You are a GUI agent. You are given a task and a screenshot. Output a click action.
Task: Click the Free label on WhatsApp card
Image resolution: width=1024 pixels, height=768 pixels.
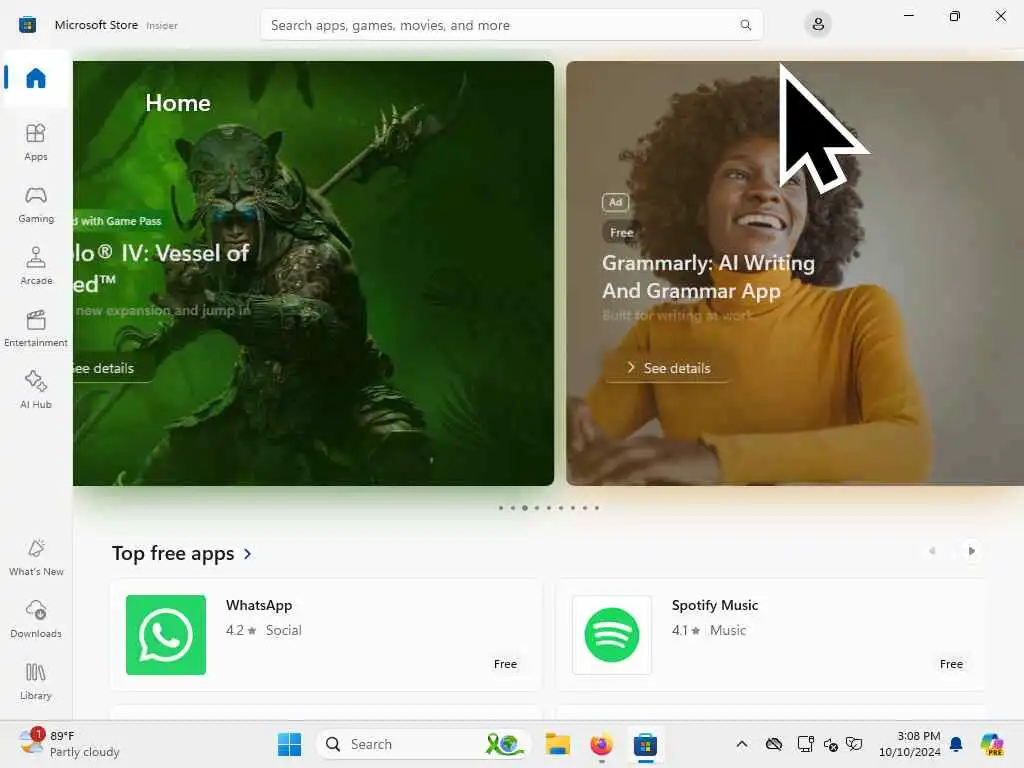(505, 664)
